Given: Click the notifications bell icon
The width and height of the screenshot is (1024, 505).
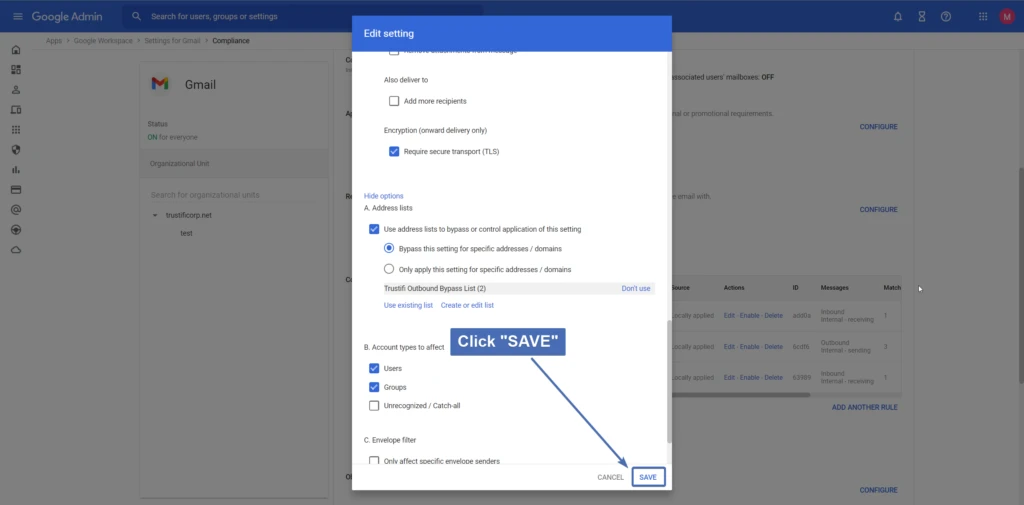Looking at the screenshot, I should (x=897, y=17).
